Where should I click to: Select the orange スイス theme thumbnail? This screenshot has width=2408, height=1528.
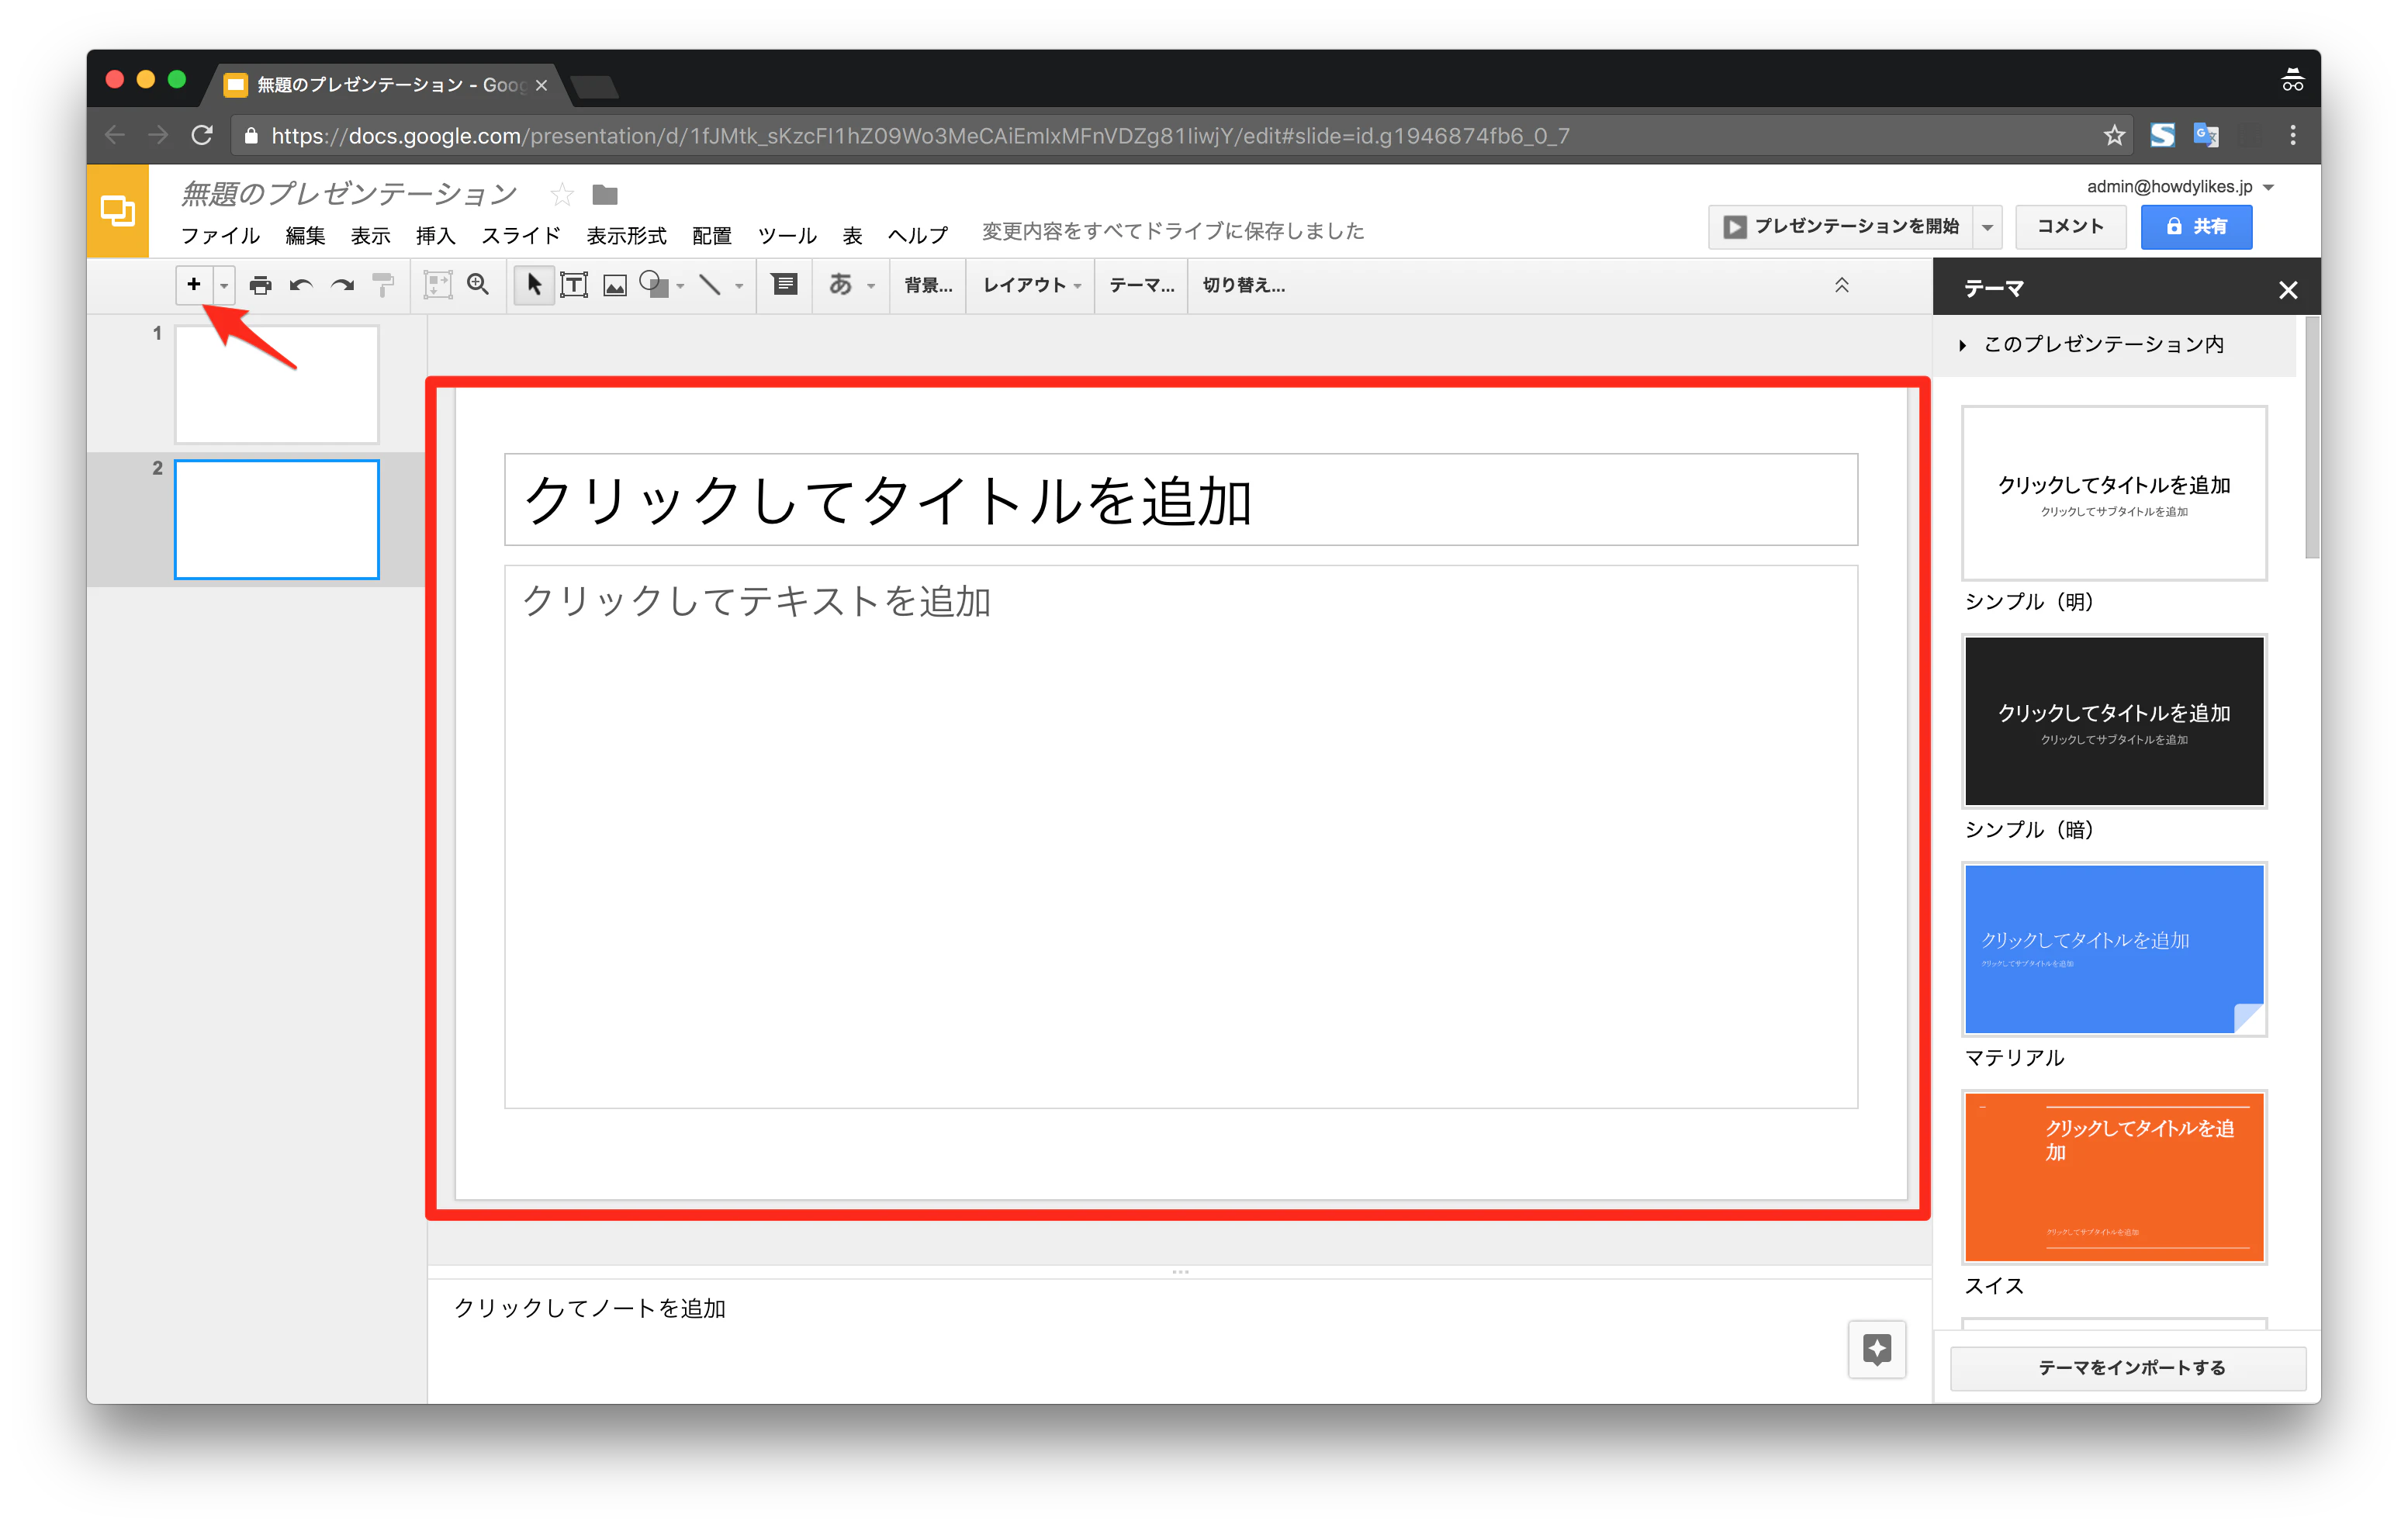(2114, 1177)
